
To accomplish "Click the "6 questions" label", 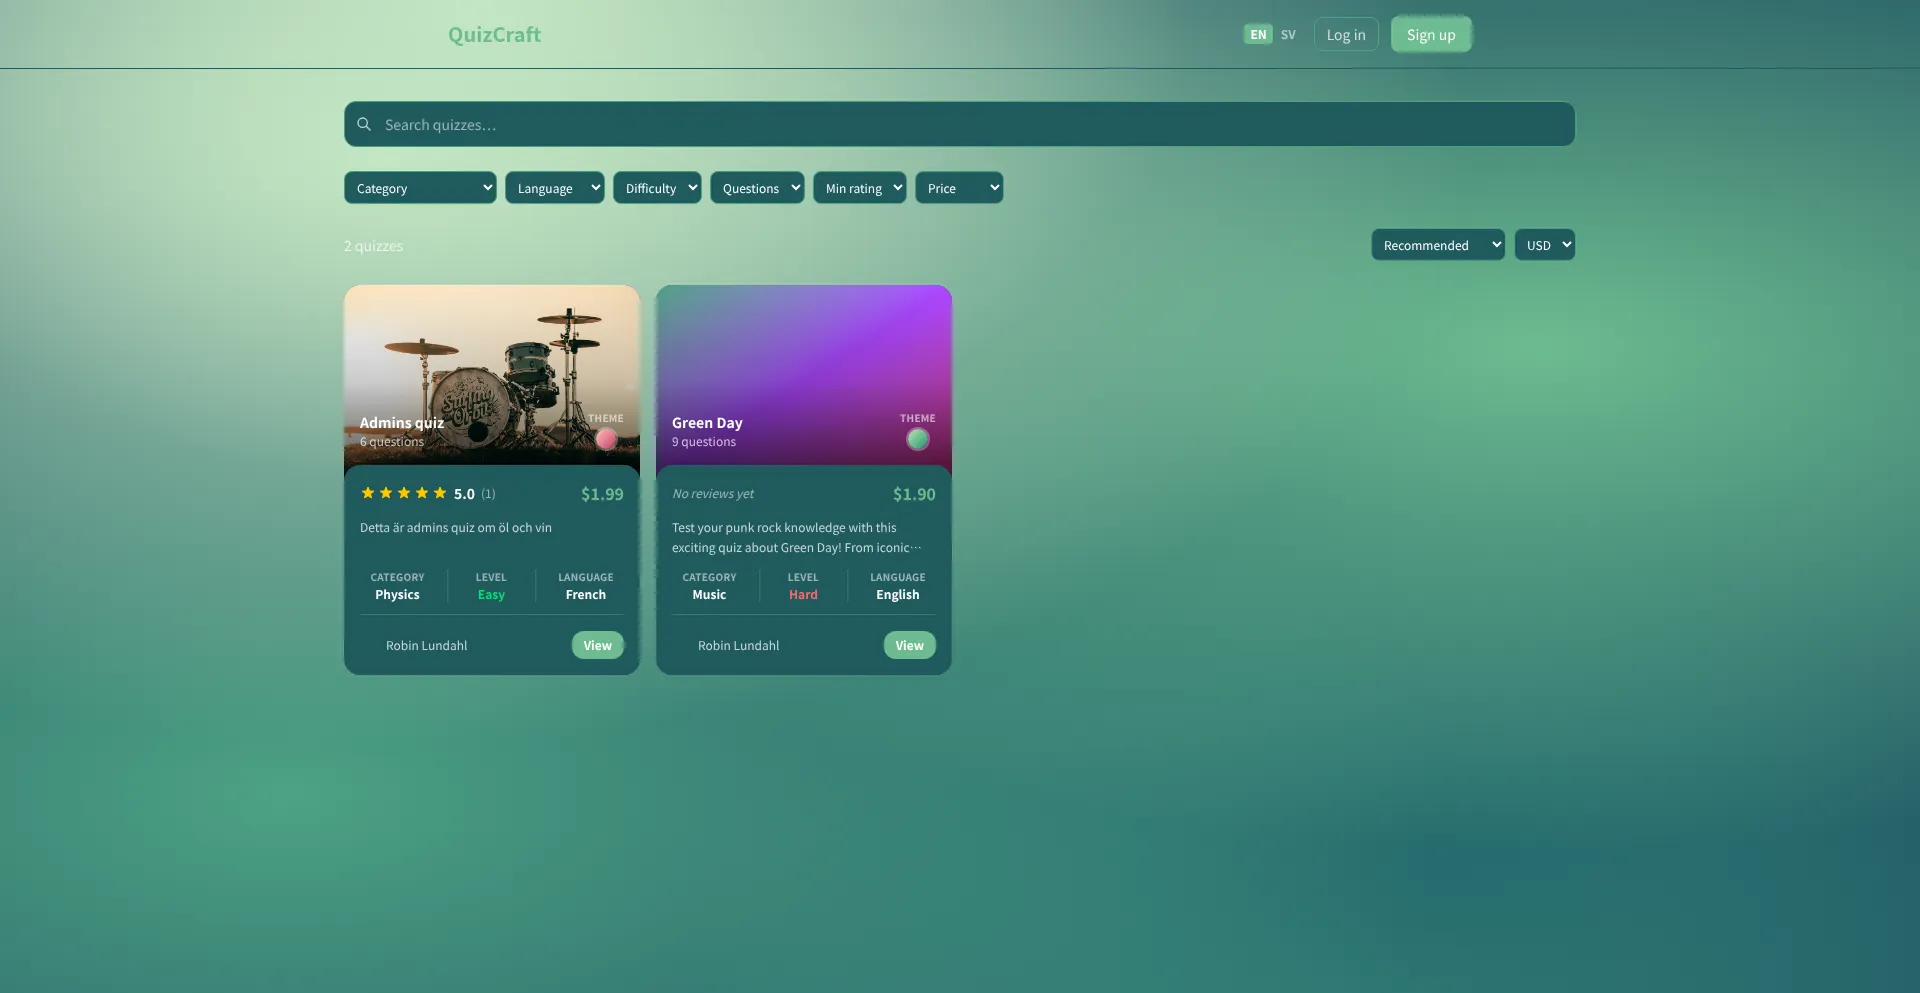I will click(392, 441).
